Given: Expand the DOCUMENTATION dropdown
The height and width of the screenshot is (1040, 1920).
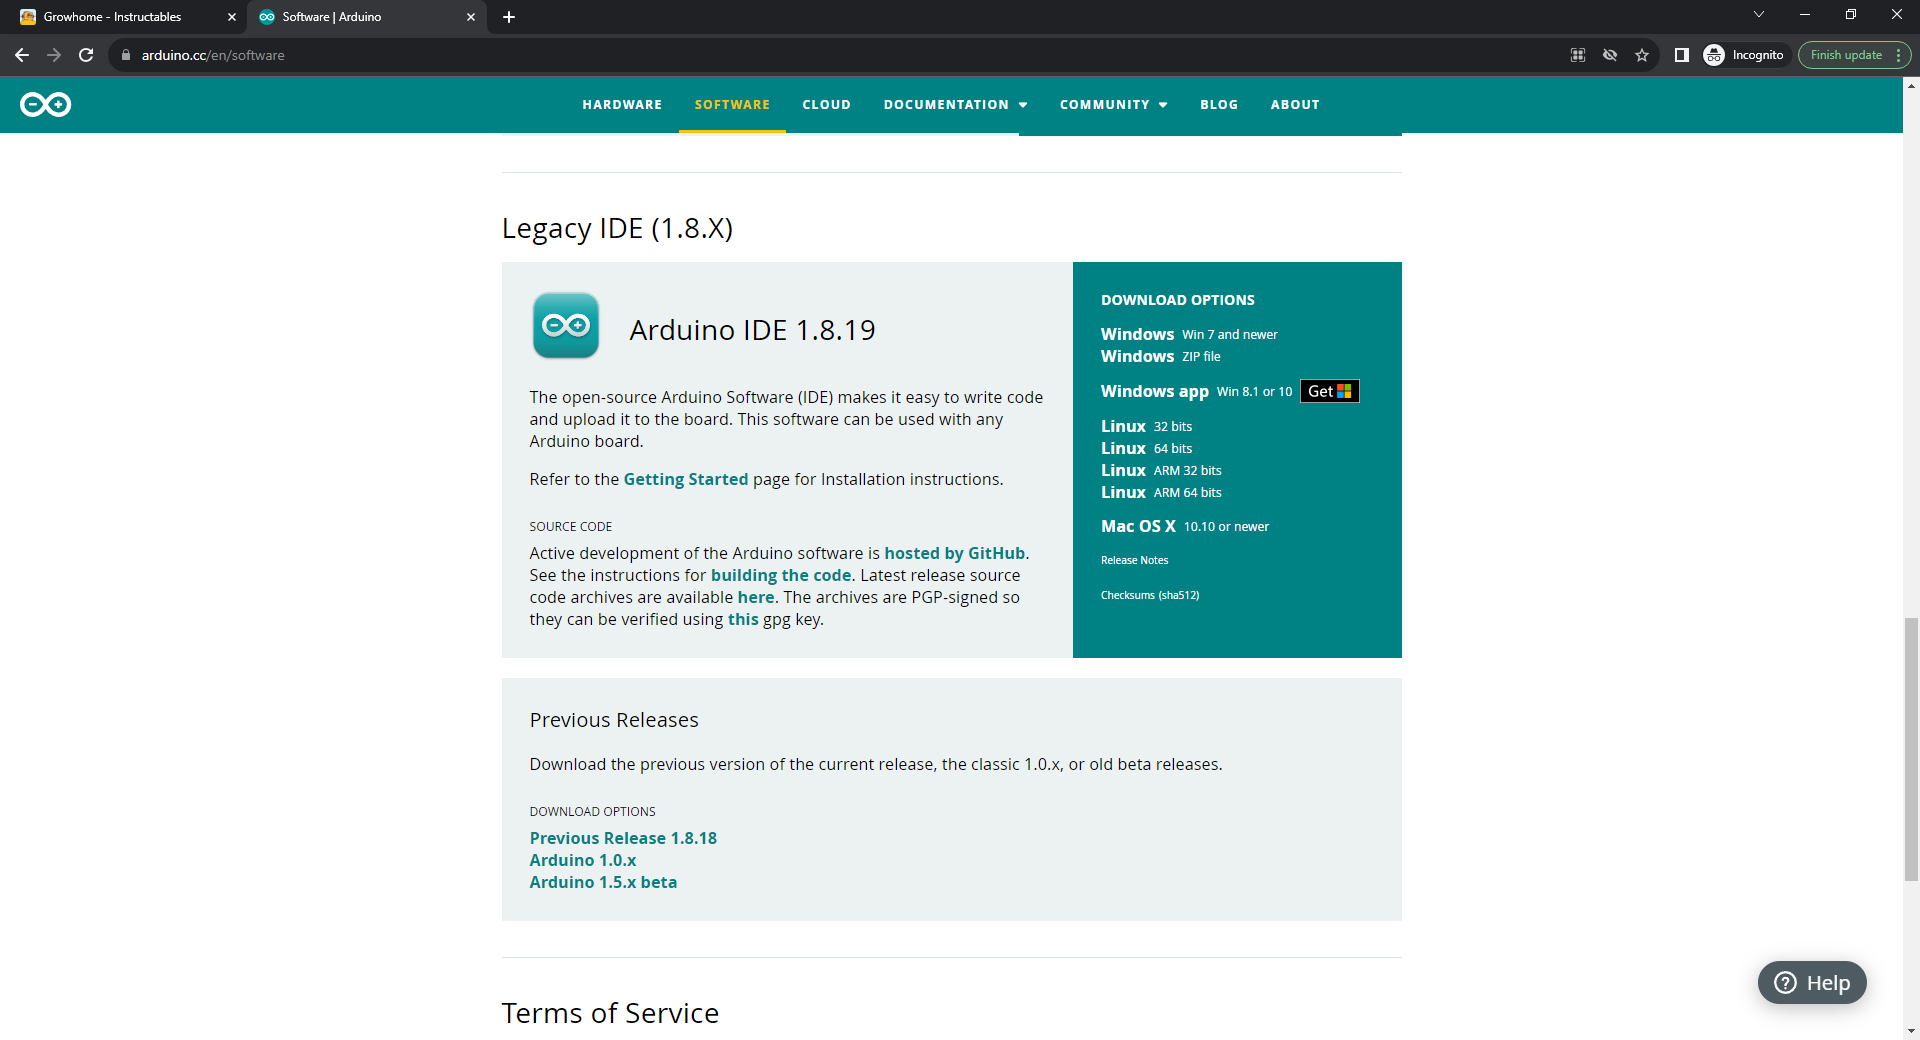Looking at the screenshot, I should (x=954, y=104).
